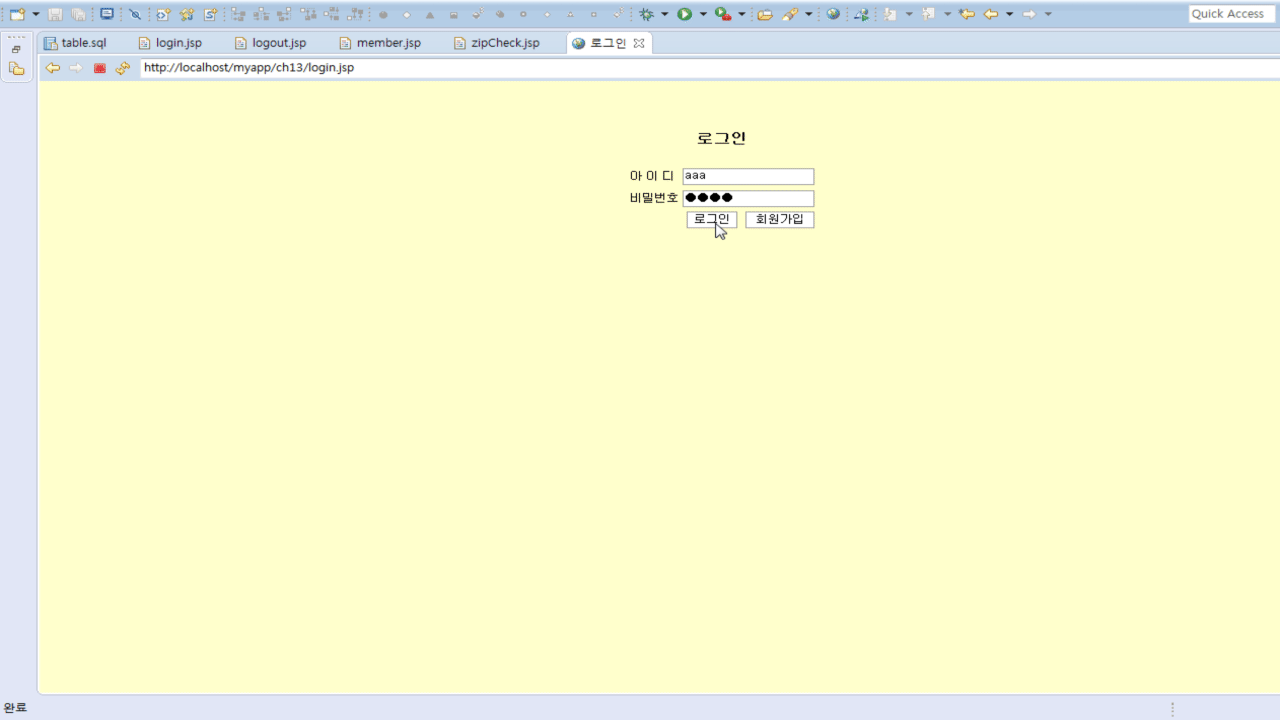The width and height of the screenshot is (1280, 720).
Task: Click the Skip All Breakpoints icon
Action: tap(135, 15)
